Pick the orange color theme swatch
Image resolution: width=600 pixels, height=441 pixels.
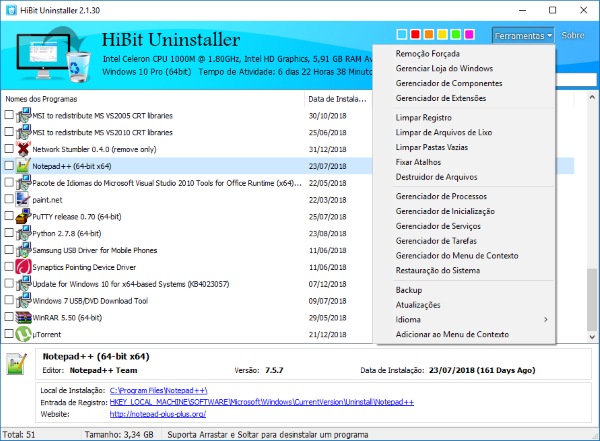(429, 34)
